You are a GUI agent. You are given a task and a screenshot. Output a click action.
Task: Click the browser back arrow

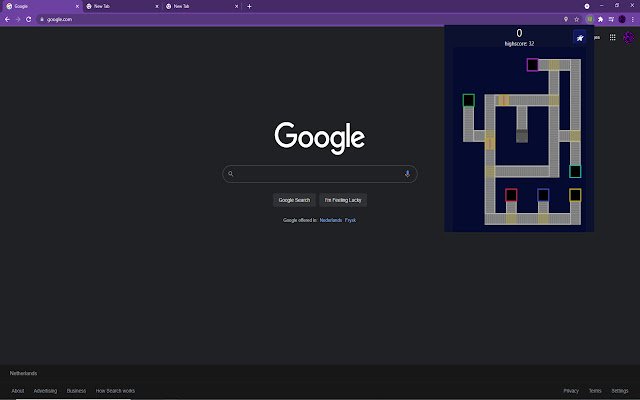(7, 19)
